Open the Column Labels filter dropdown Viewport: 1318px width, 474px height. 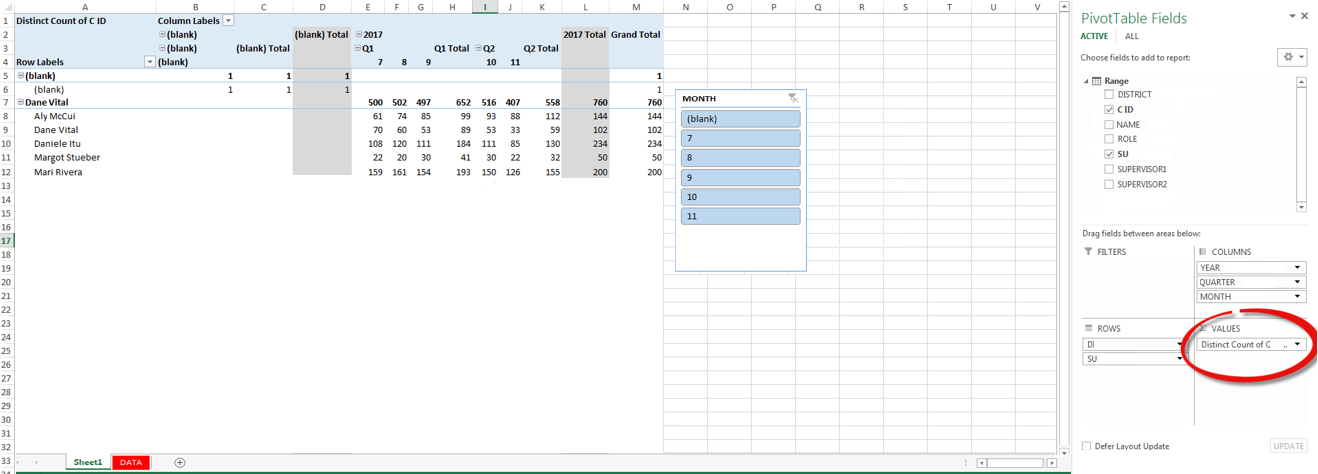[228, 20]
